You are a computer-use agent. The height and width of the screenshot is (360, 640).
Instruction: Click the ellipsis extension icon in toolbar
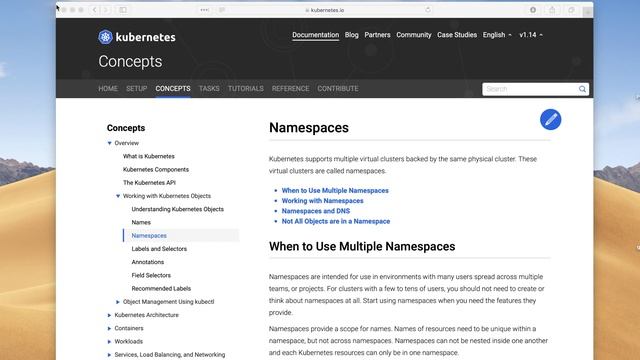204,10
